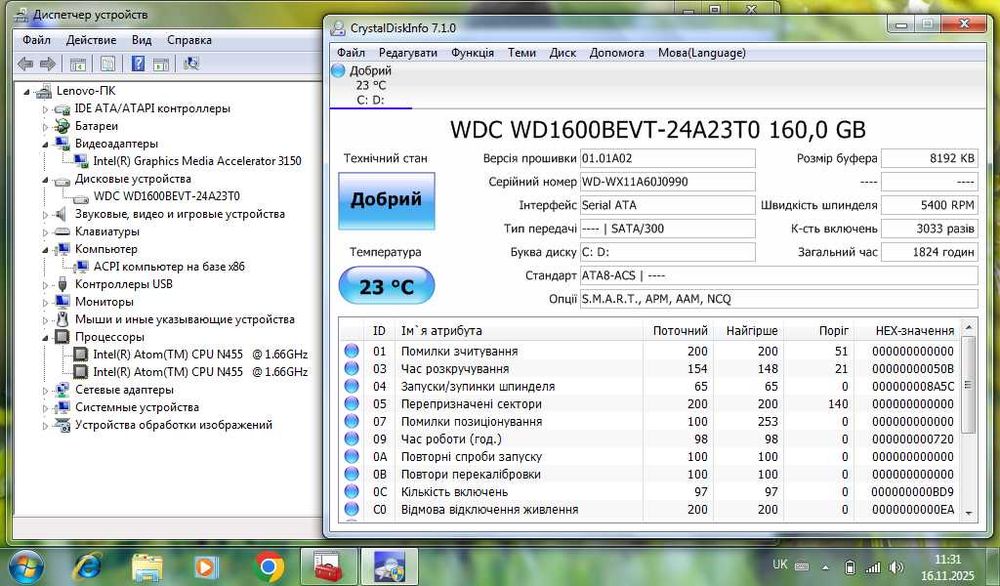
Task: Click status circle of attribute 09 Час роботи
Action: point(351,439)
